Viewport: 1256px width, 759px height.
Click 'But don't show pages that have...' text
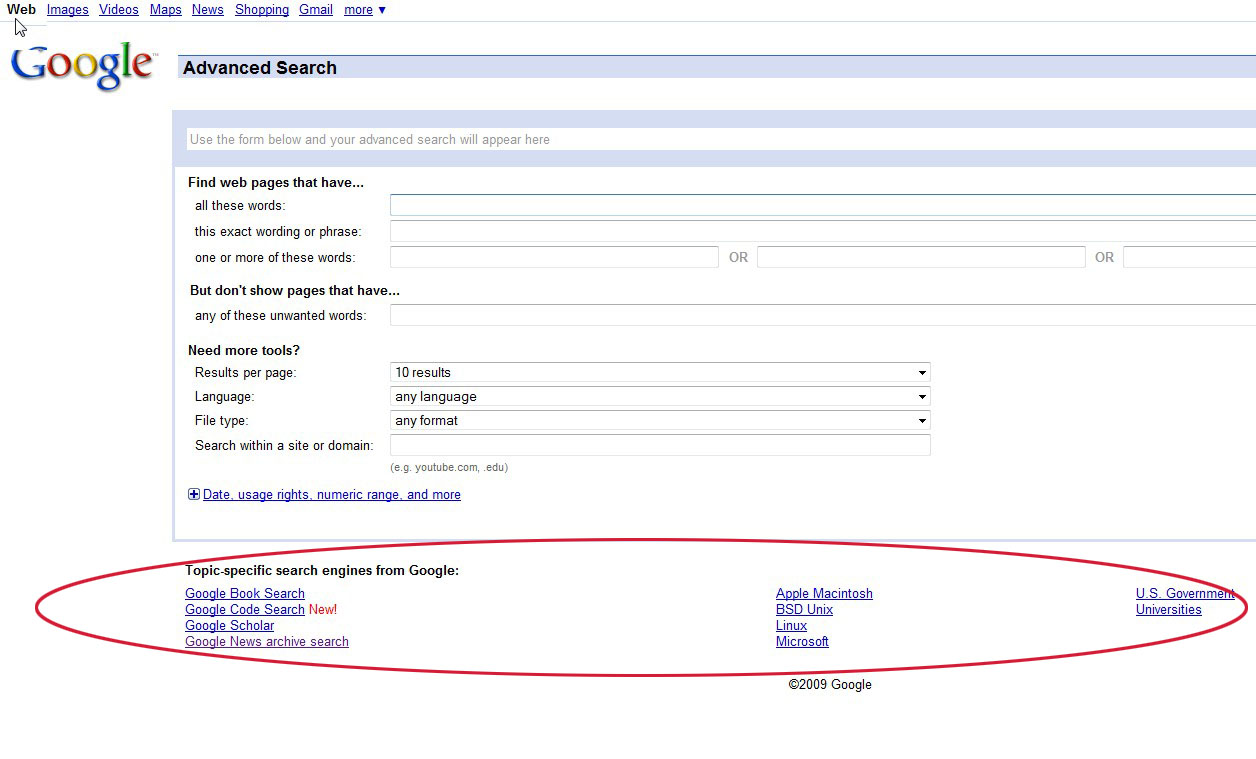coord(295,291)
